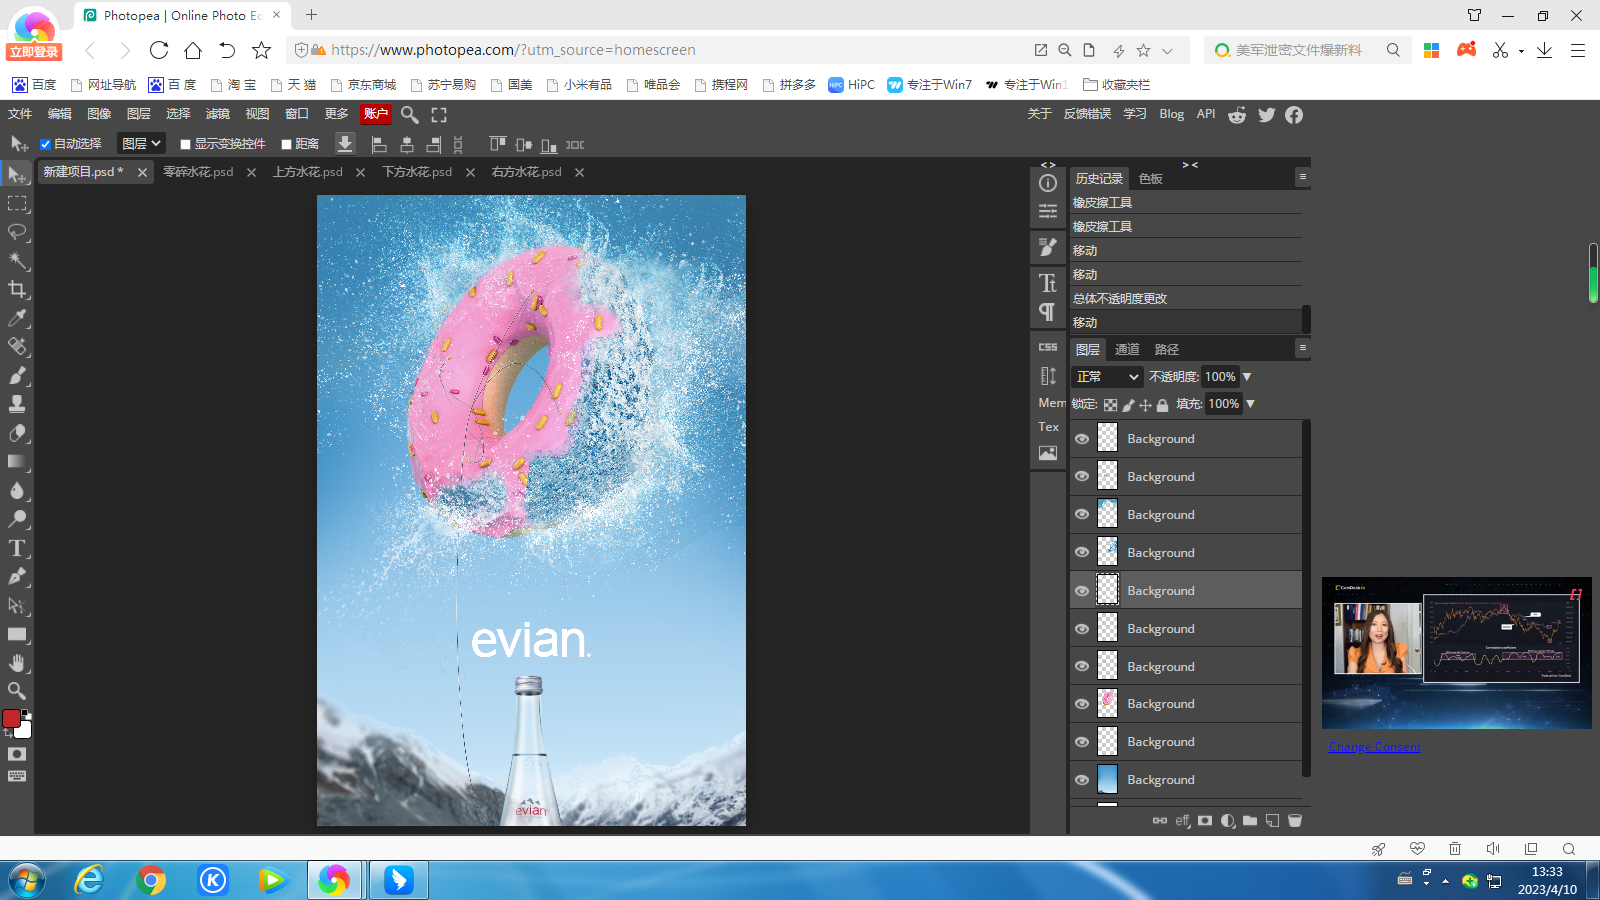Image resolution: width=1600 pixels, height=900 pixels.
Task: Open the Info panel icon
Action: pyautogui.click(x=1048, y=183)
